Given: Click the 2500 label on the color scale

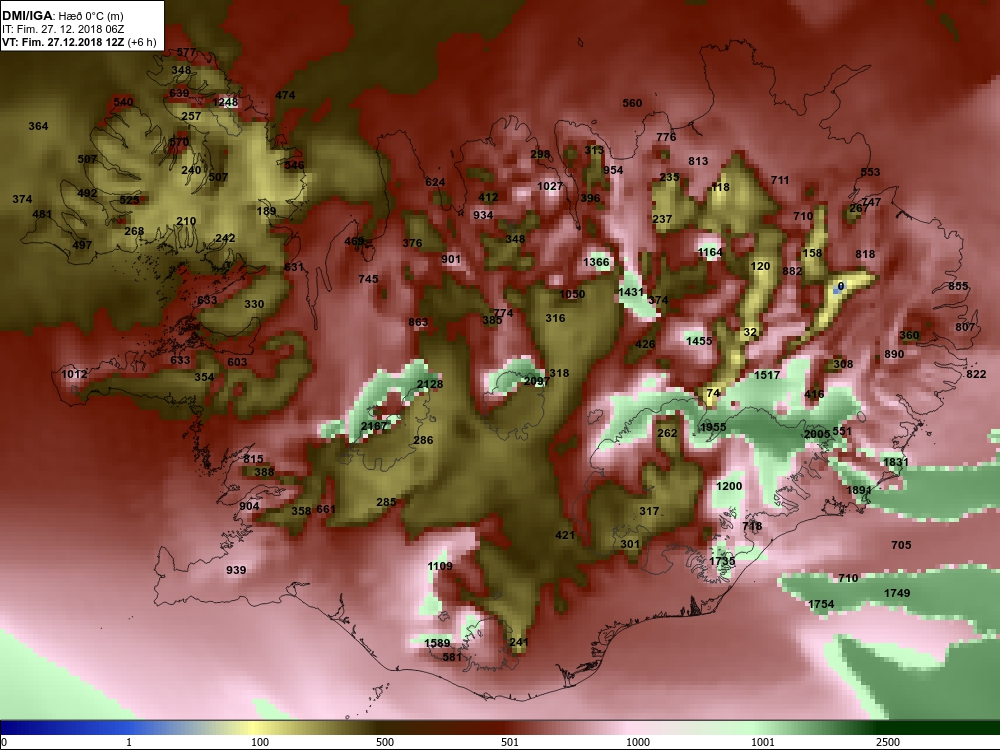Looking at the screenshot, I should point(888,742).
